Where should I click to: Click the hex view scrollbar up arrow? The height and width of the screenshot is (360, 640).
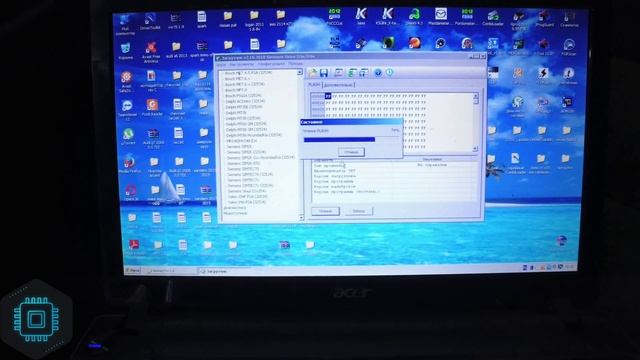pos(476,96)
